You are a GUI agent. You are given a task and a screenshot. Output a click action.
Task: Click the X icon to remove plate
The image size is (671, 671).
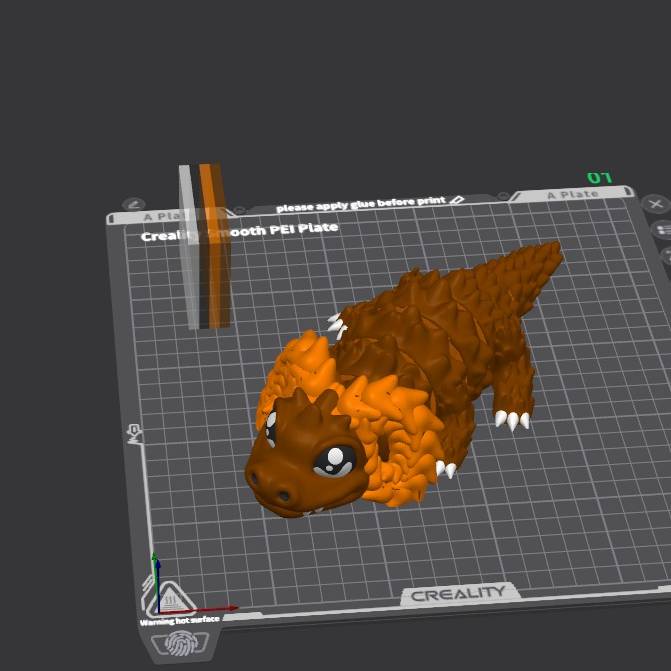(x=656, y=204)
